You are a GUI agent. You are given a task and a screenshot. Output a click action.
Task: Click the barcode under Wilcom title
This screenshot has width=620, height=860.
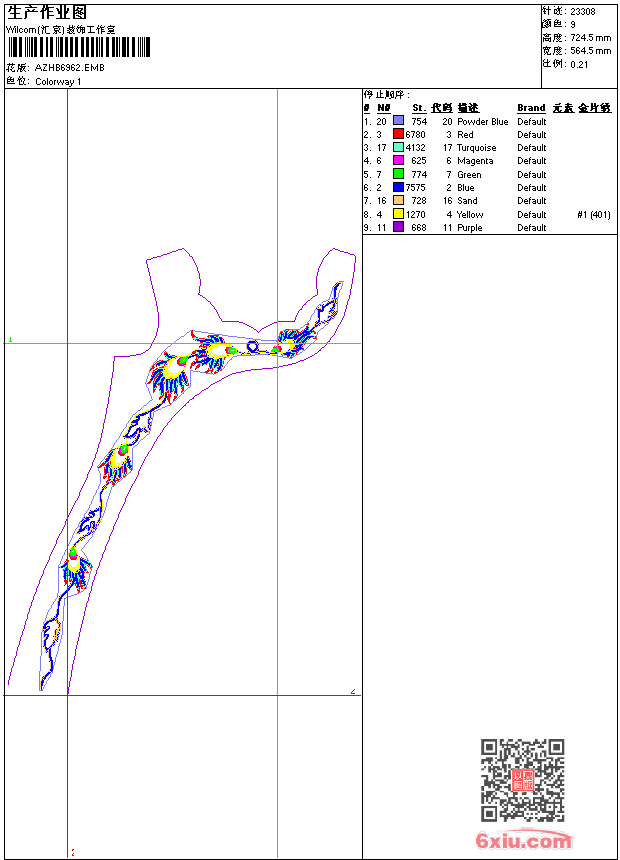pyautogui.click(x=78, y=47)
